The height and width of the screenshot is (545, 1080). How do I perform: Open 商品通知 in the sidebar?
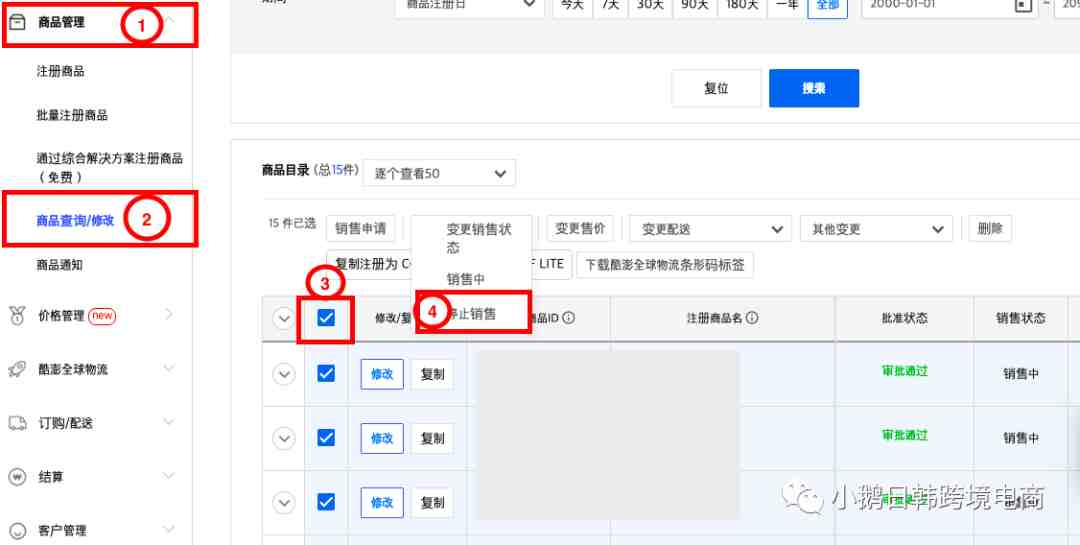(x=60, y=265)
